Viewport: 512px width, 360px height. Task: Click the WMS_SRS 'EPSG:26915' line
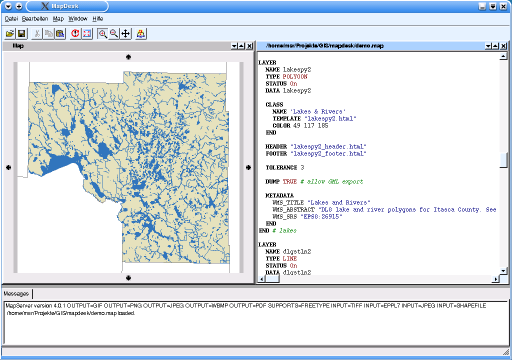(x=307, y=216)
